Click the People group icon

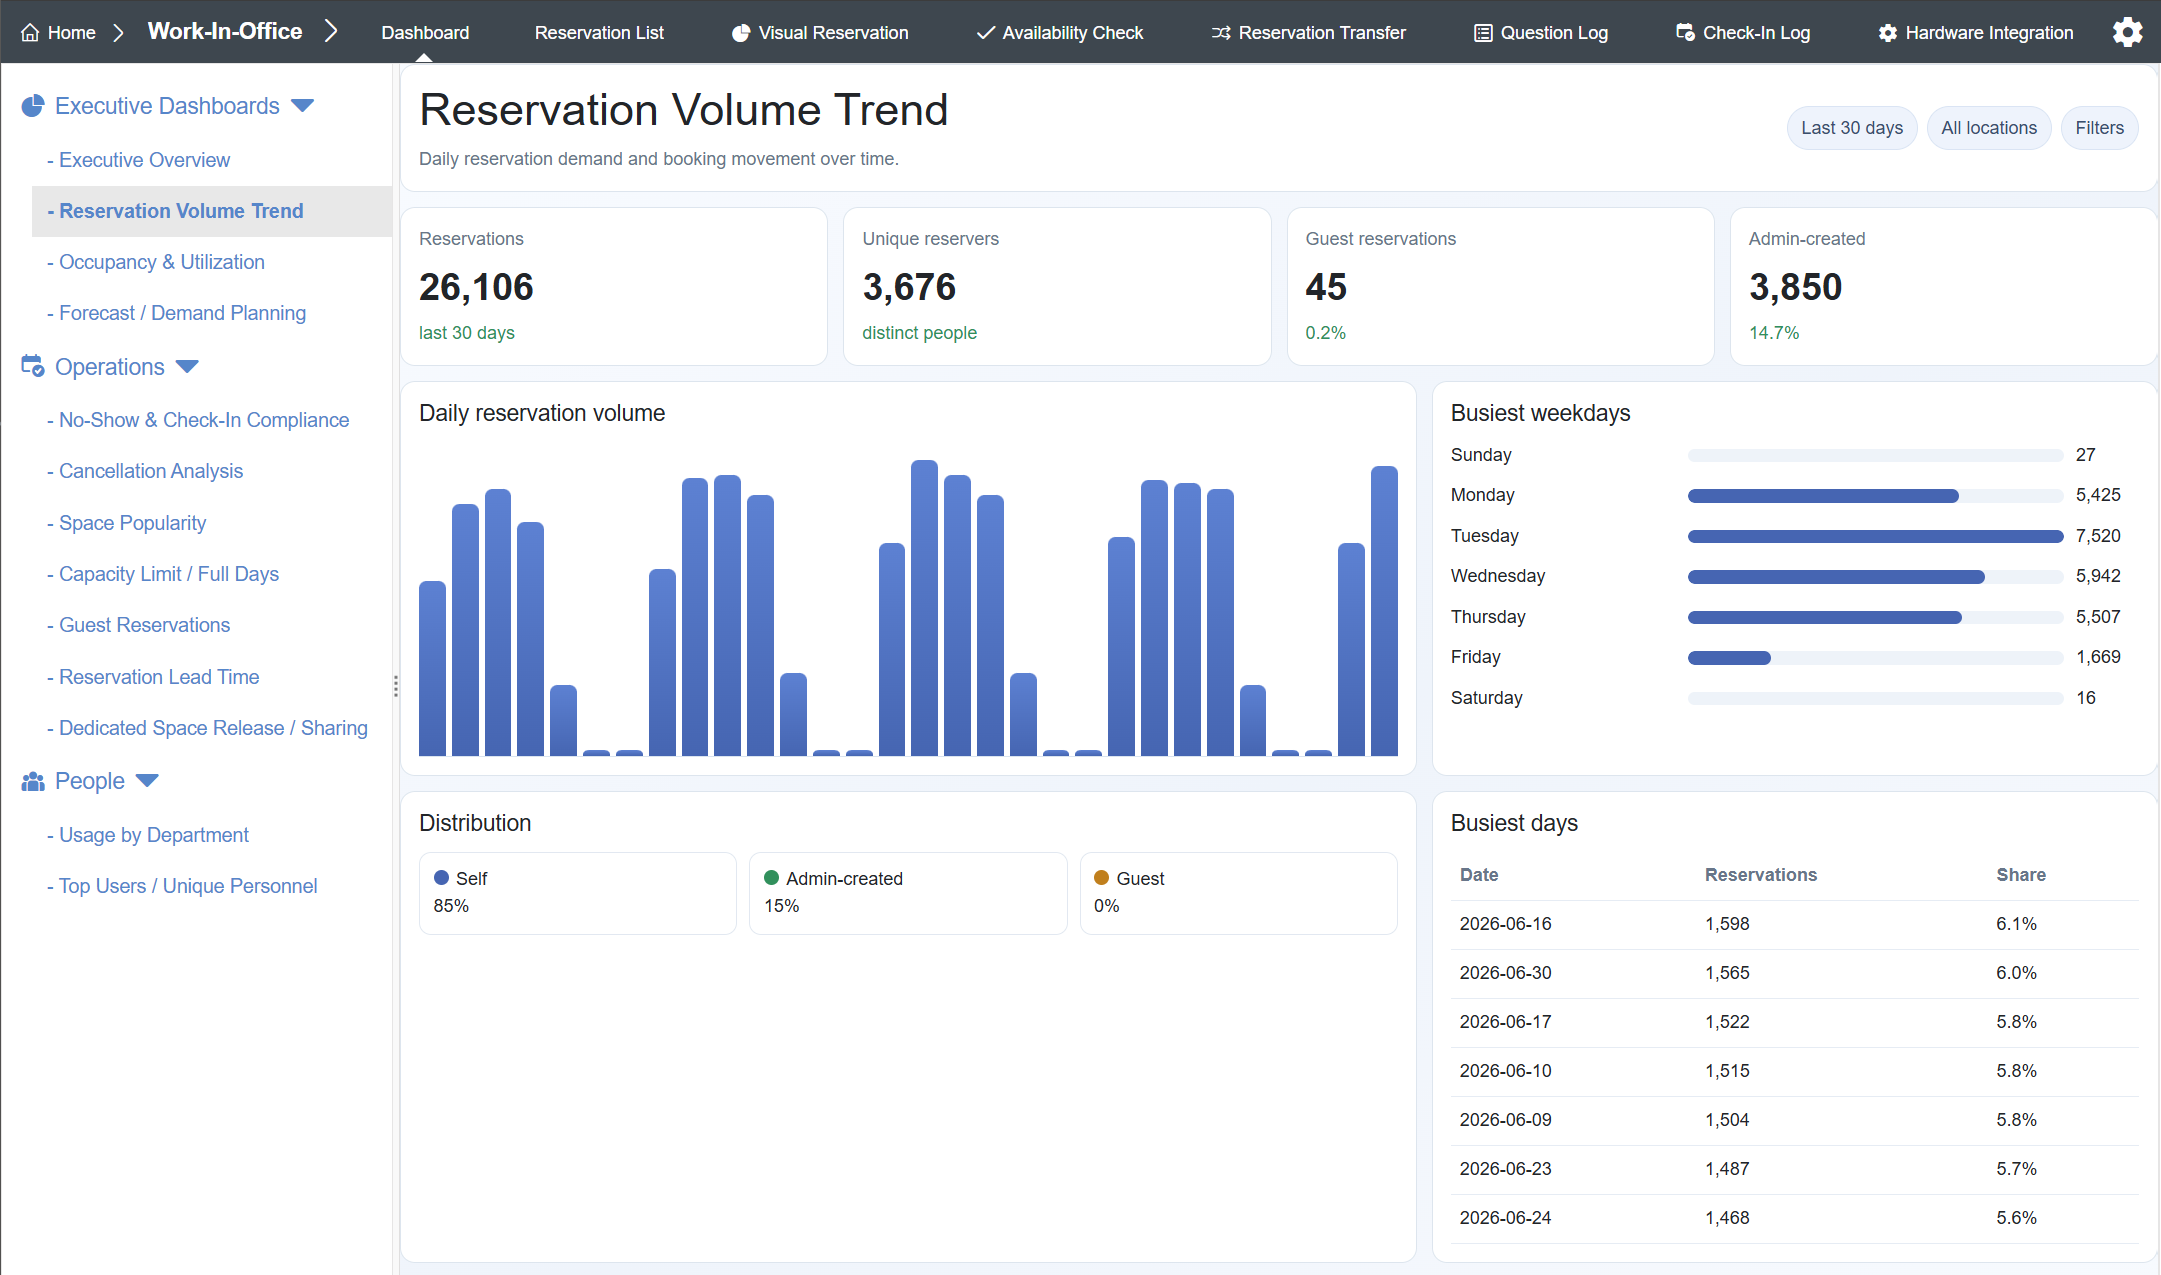pos(33,781)
